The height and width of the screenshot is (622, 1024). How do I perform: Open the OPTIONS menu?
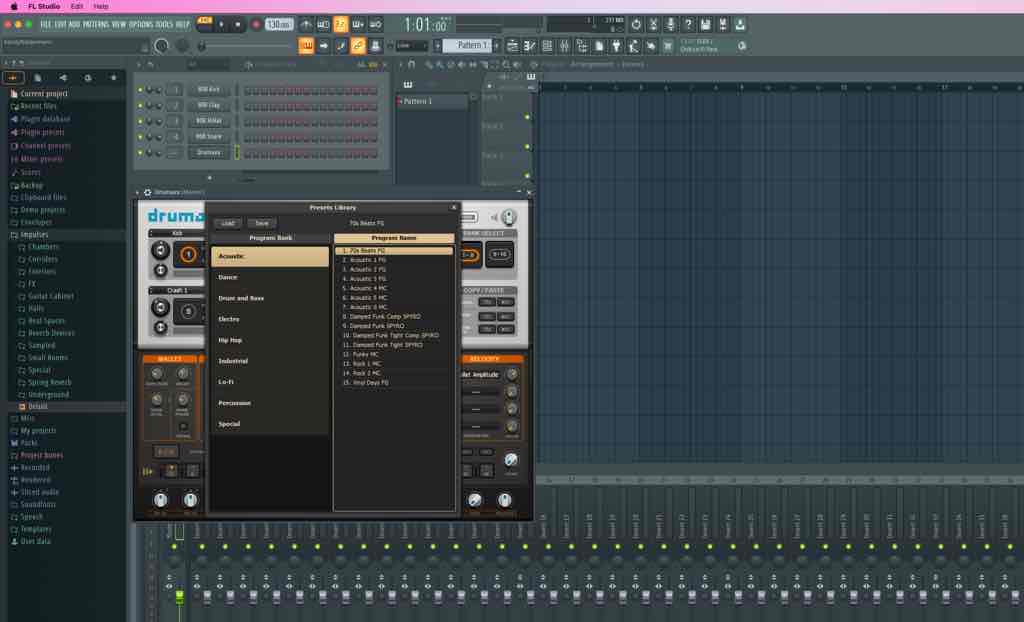pos(140,24)
